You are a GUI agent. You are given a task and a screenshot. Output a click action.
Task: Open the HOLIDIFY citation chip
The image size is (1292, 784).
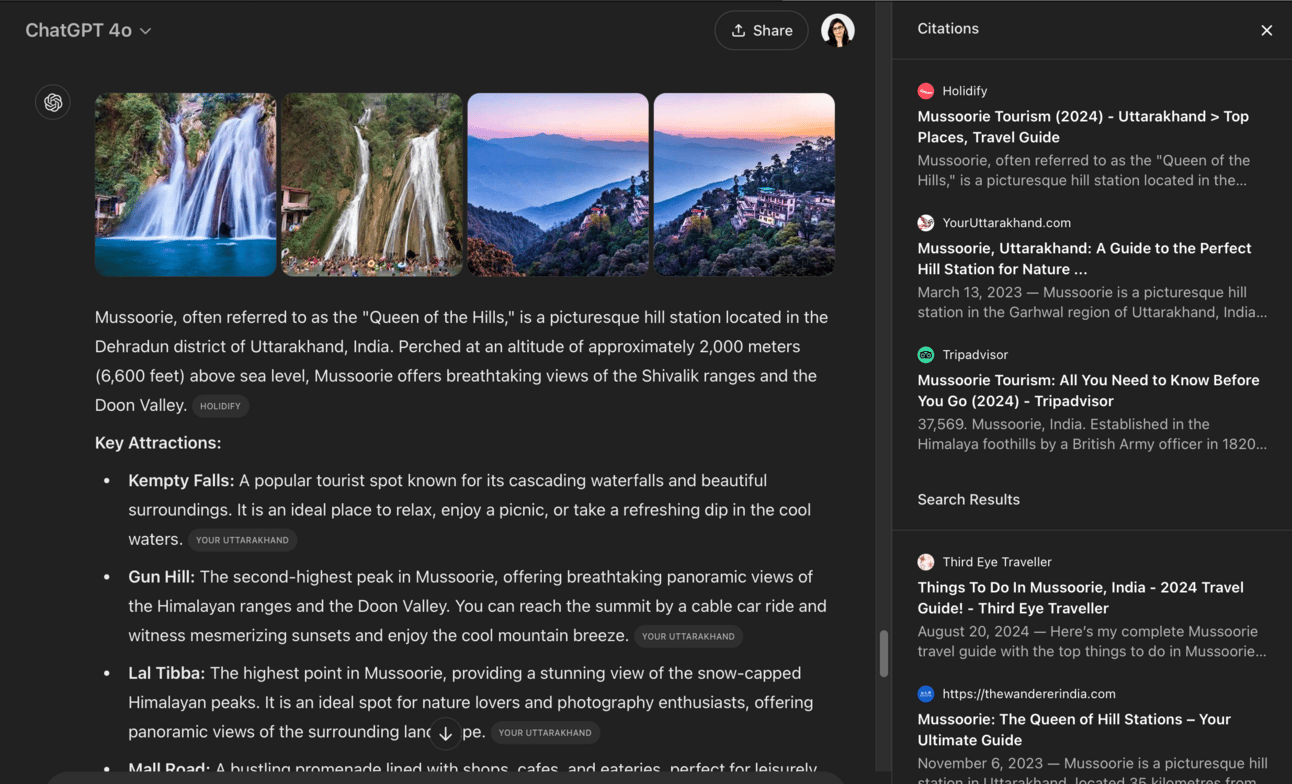[x=220, y=406]
